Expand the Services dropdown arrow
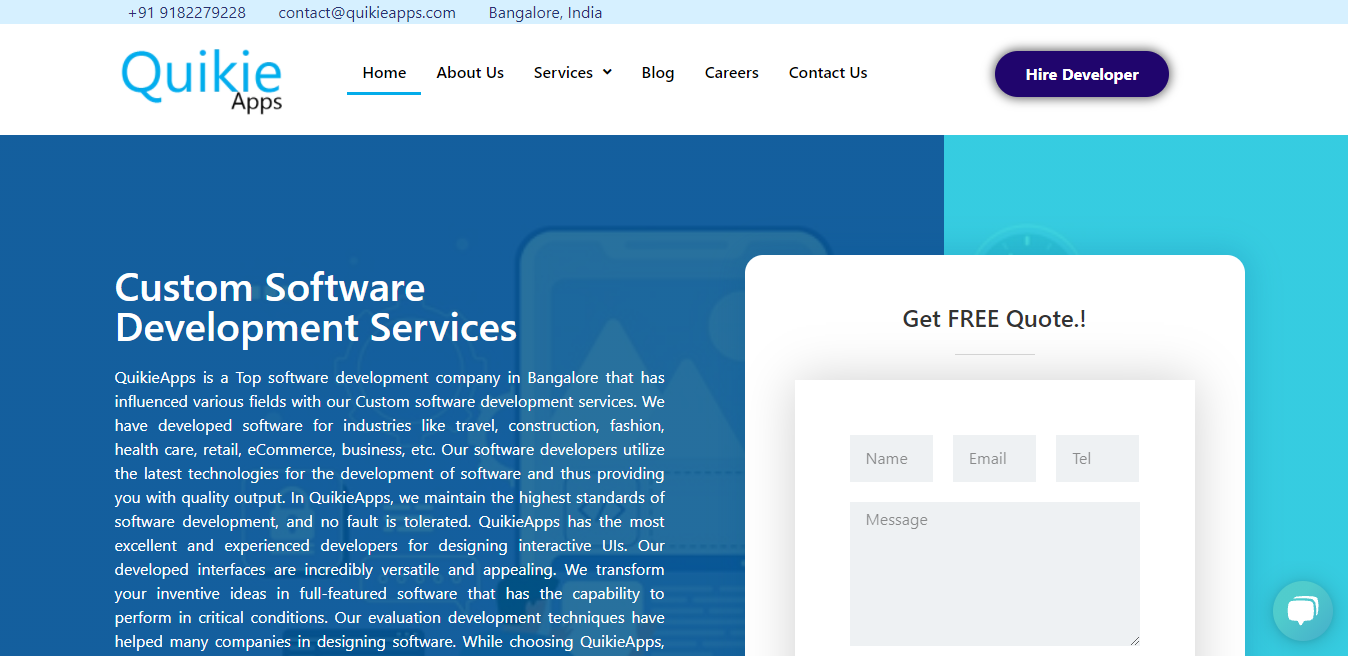The image size is (1348, 656). pos(607,72)
